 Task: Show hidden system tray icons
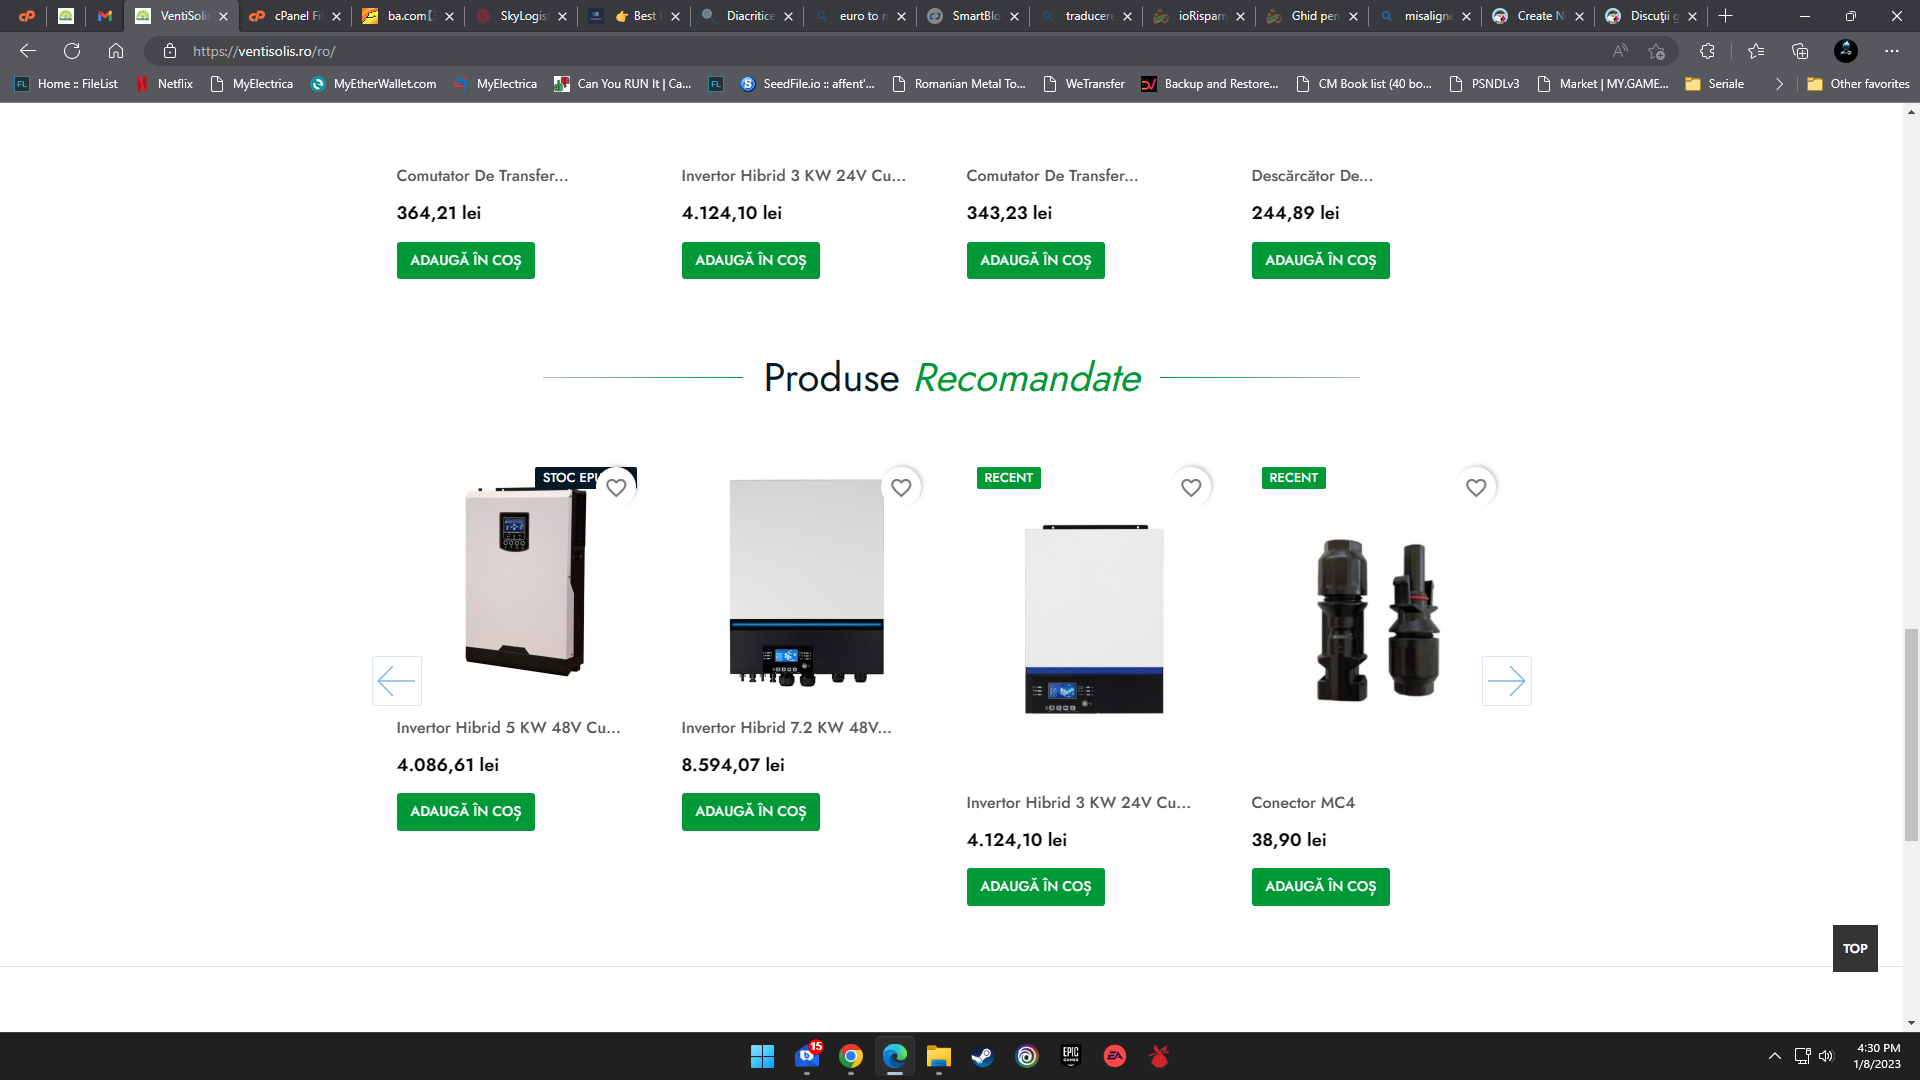point(1774,1056)
